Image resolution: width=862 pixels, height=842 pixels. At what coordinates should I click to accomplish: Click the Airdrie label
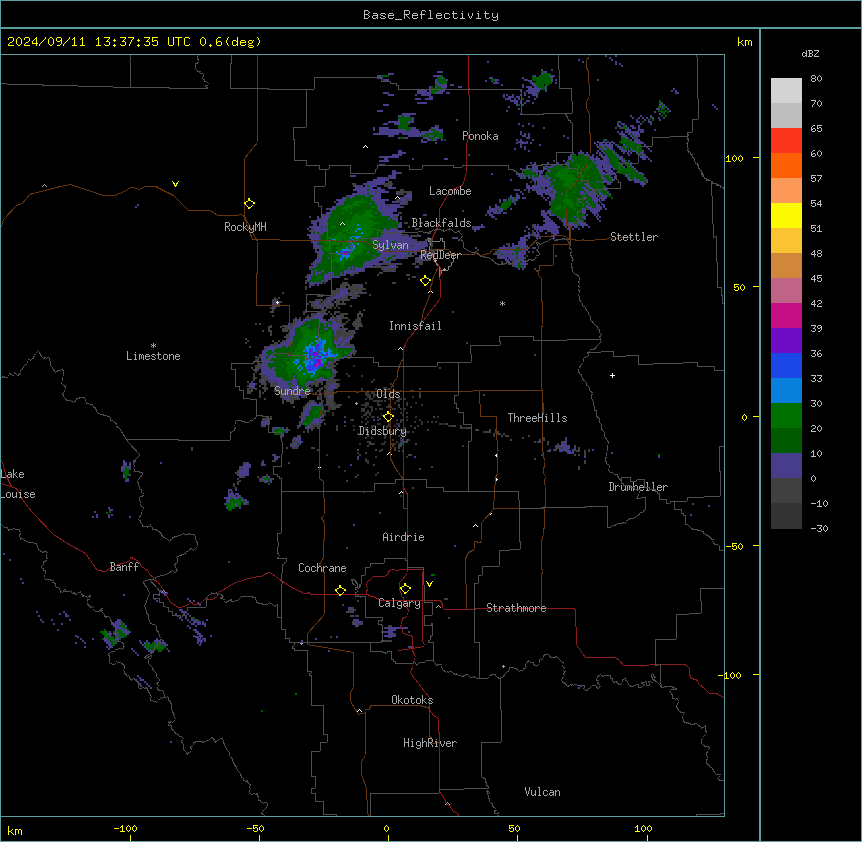(x=403, y=537)
